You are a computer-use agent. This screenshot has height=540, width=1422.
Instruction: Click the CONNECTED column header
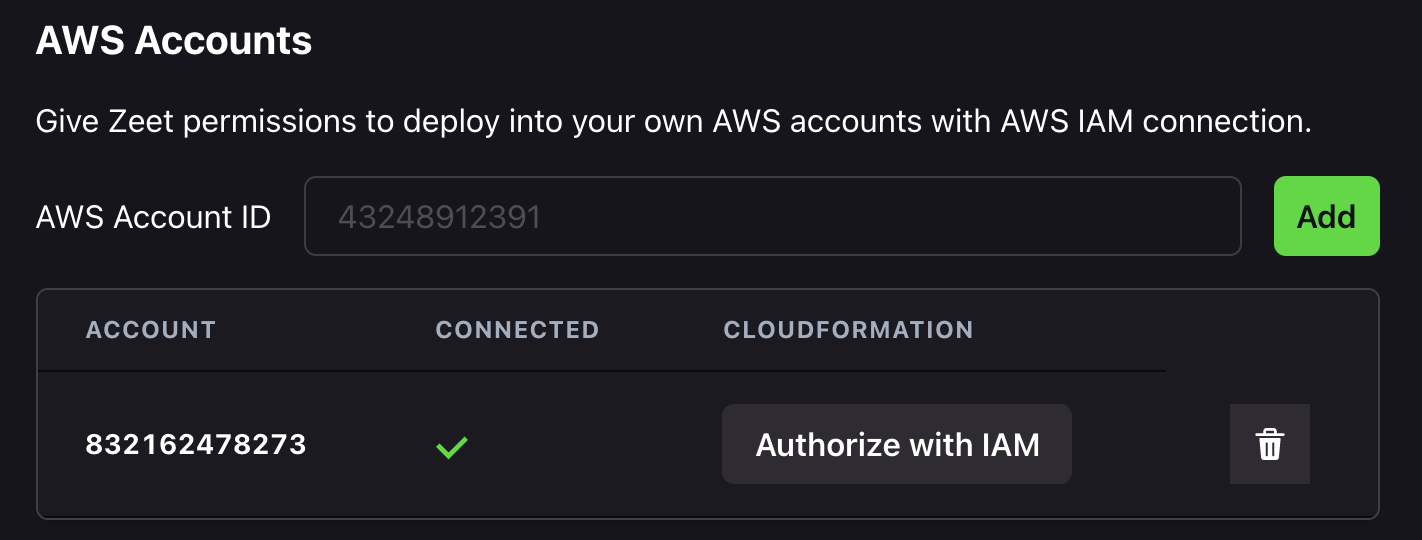517,330
